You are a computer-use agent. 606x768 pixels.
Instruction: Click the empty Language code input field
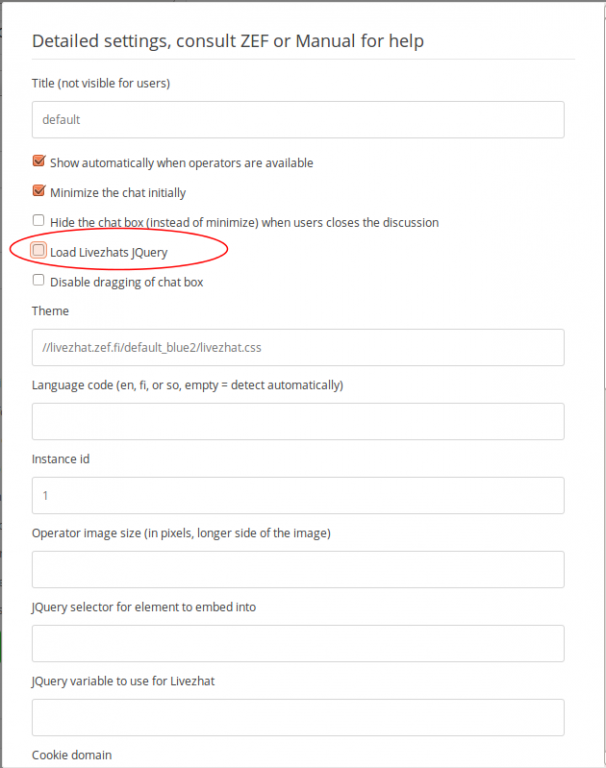click(x=298, y=421)
